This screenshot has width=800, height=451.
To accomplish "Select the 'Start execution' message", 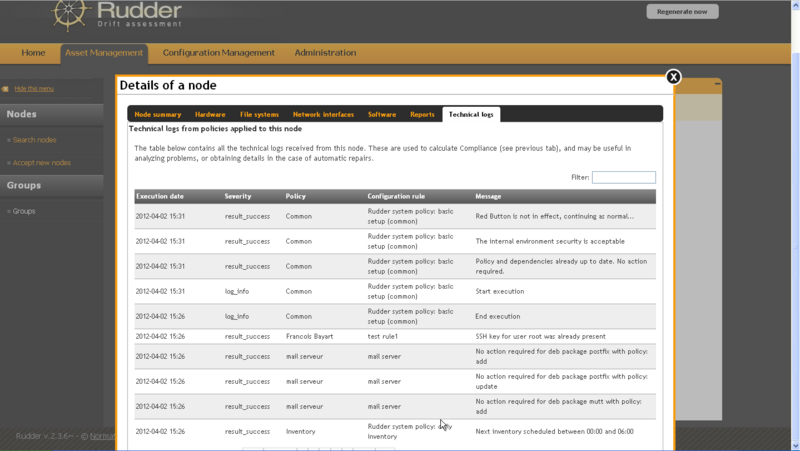I will tap(499, 291).
